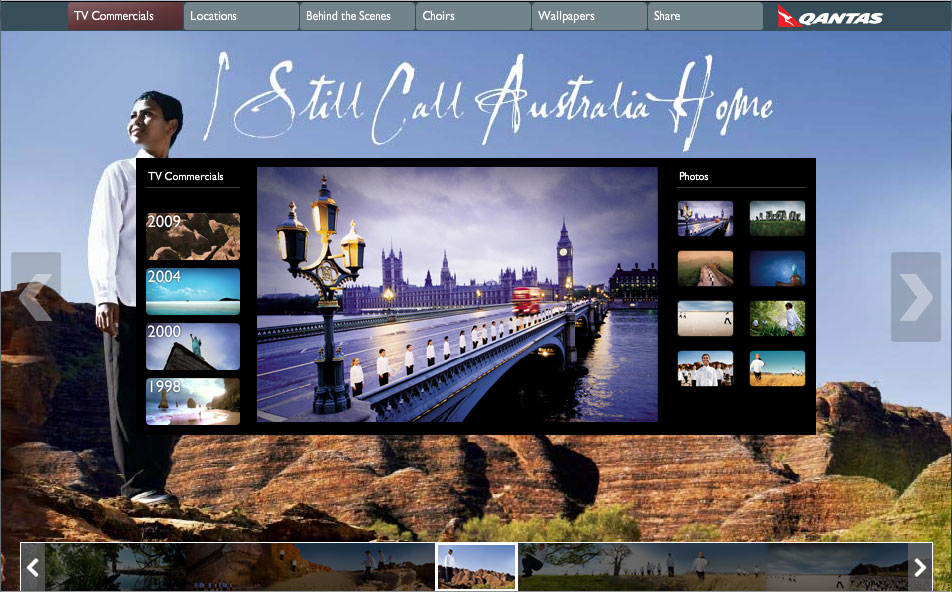
Task: Select the Westminster Bridge photo thumbnail
Action: click(706, 219)
